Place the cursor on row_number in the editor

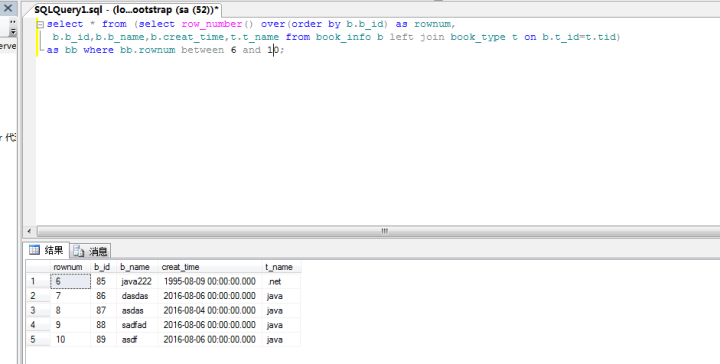(212, 24)
